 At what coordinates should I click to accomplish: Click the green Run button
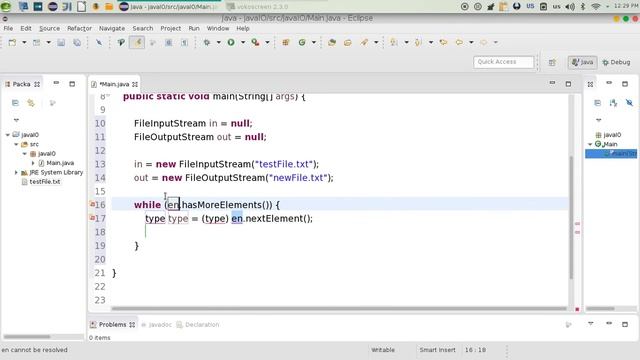(x=231, y=42)
